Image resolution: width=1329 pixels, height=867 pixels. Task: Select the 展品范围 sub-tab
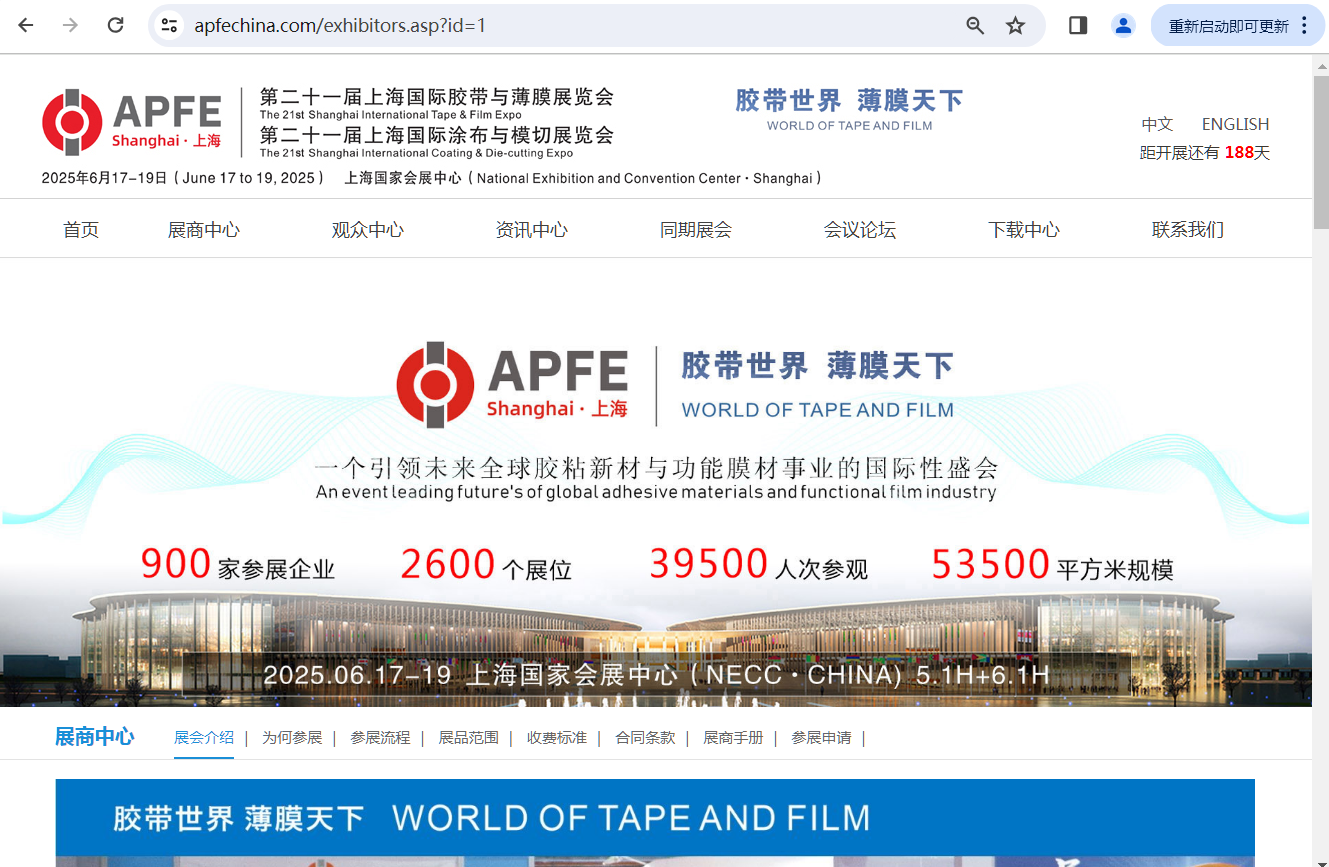[469, 738]
